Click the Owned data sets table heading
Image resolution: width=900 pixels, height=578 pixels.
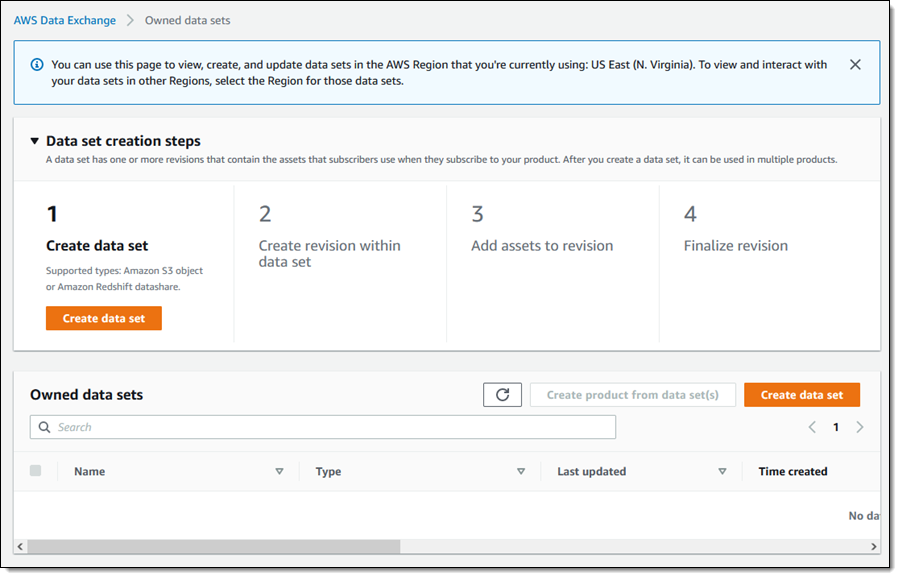87,395
